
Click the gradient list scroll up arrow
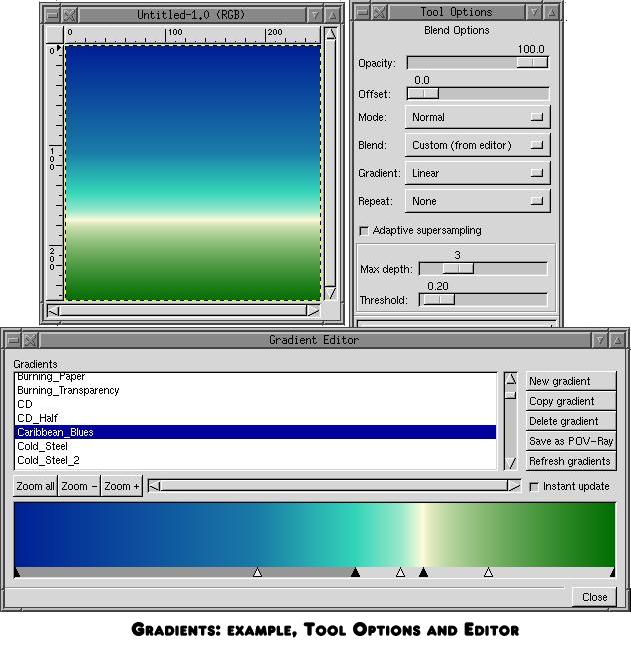[510, 380]
